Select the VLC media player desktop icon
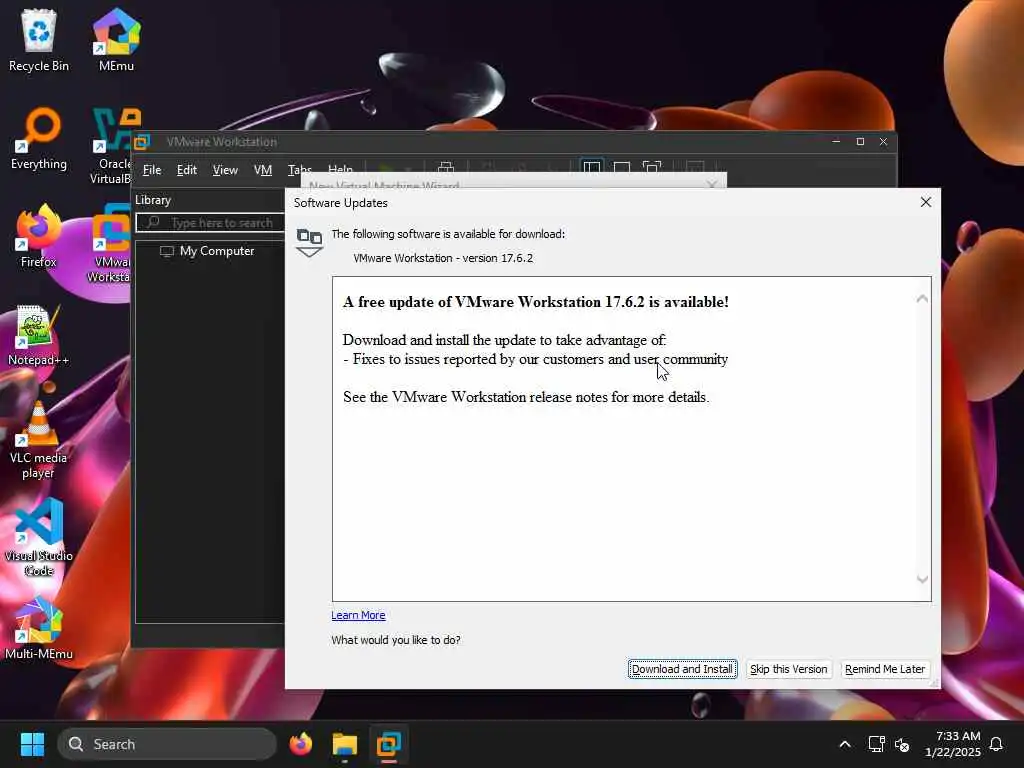 [x=39, y=440]
